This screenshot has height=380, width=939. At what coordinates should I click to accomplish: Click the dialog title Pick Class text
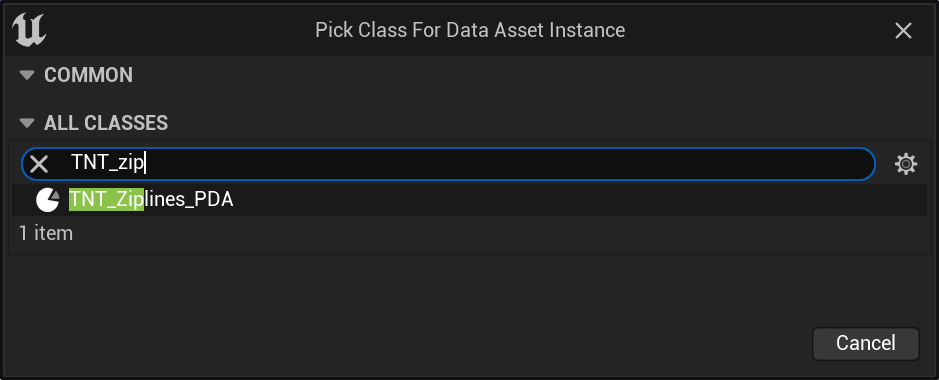coord(470,30)
